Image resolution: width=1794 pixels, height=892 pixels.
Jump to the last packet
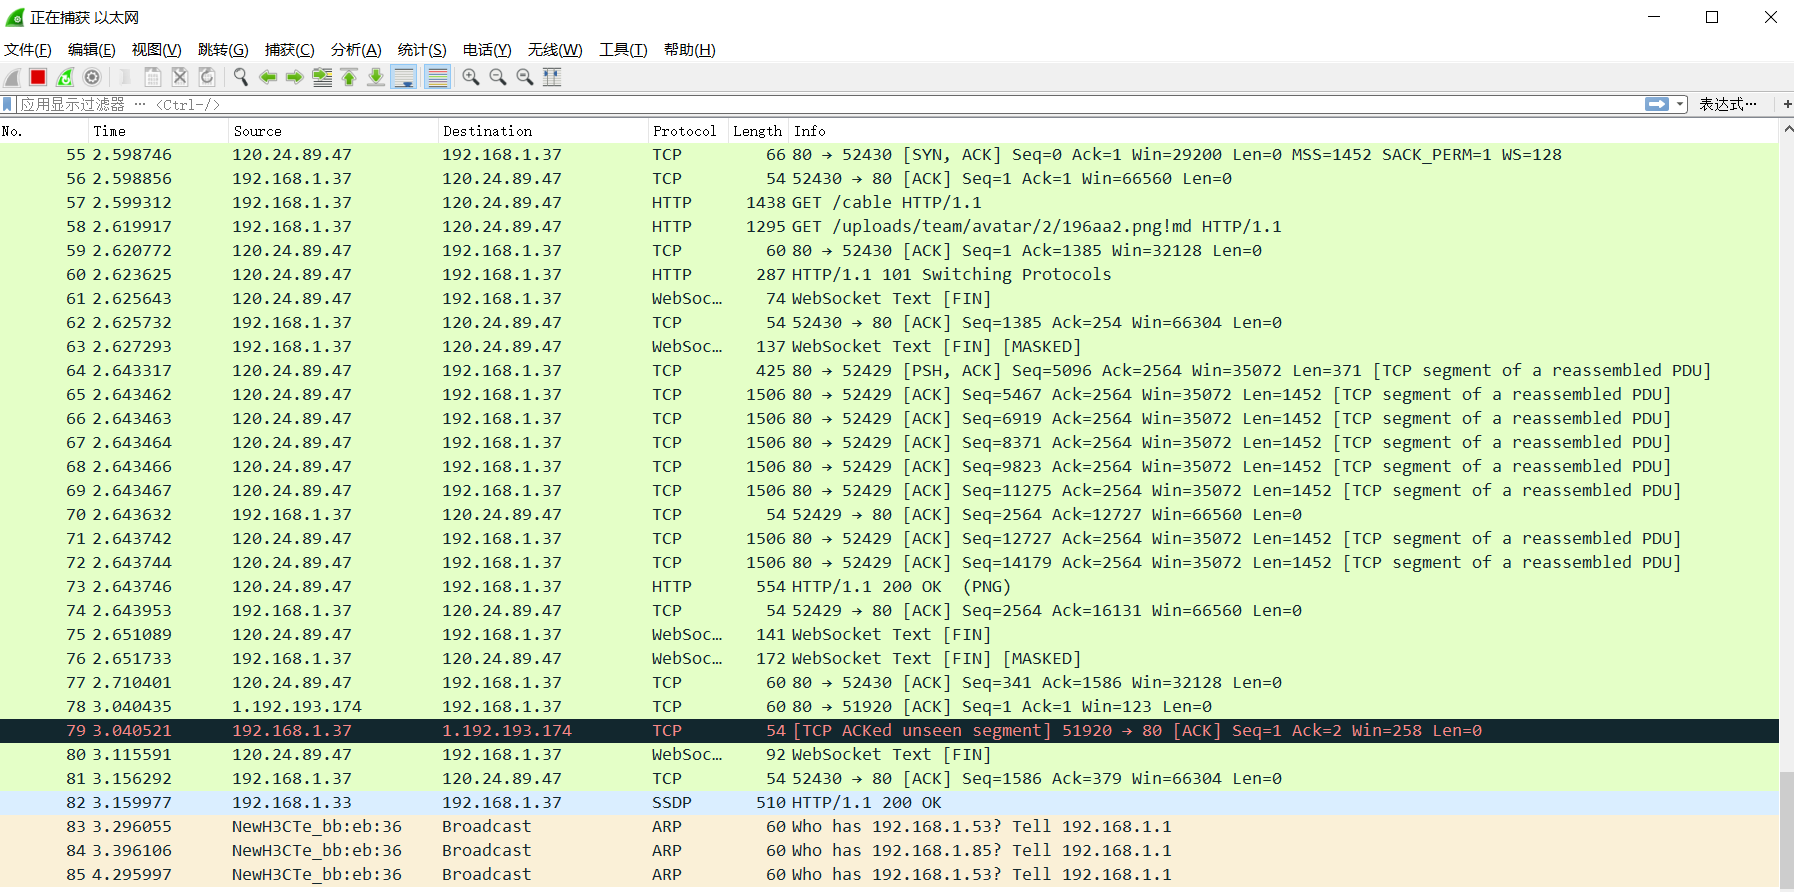[x=376, y=77]
